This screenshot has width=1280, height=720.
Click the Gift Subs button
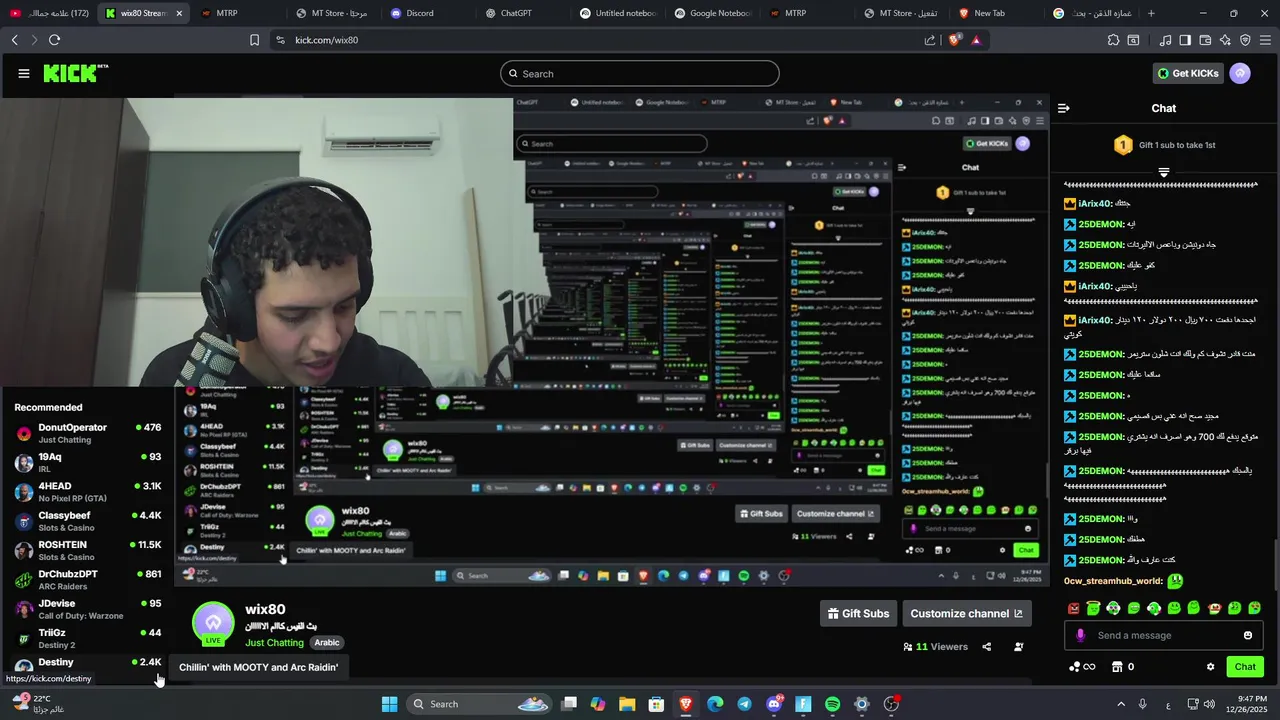tap(858, 614)
